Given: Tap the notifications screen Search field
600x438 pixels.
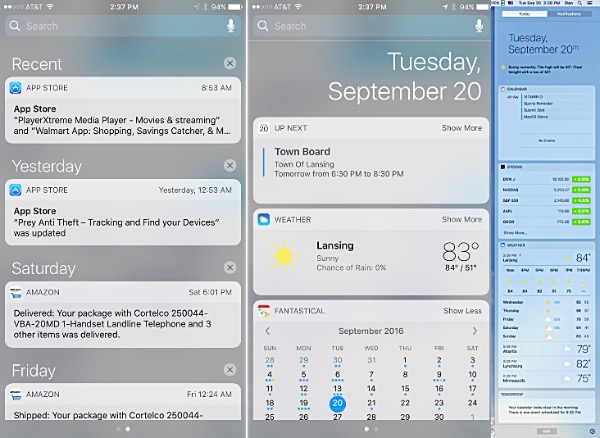Looking at the screenshot, I should (x=123, y=26).
